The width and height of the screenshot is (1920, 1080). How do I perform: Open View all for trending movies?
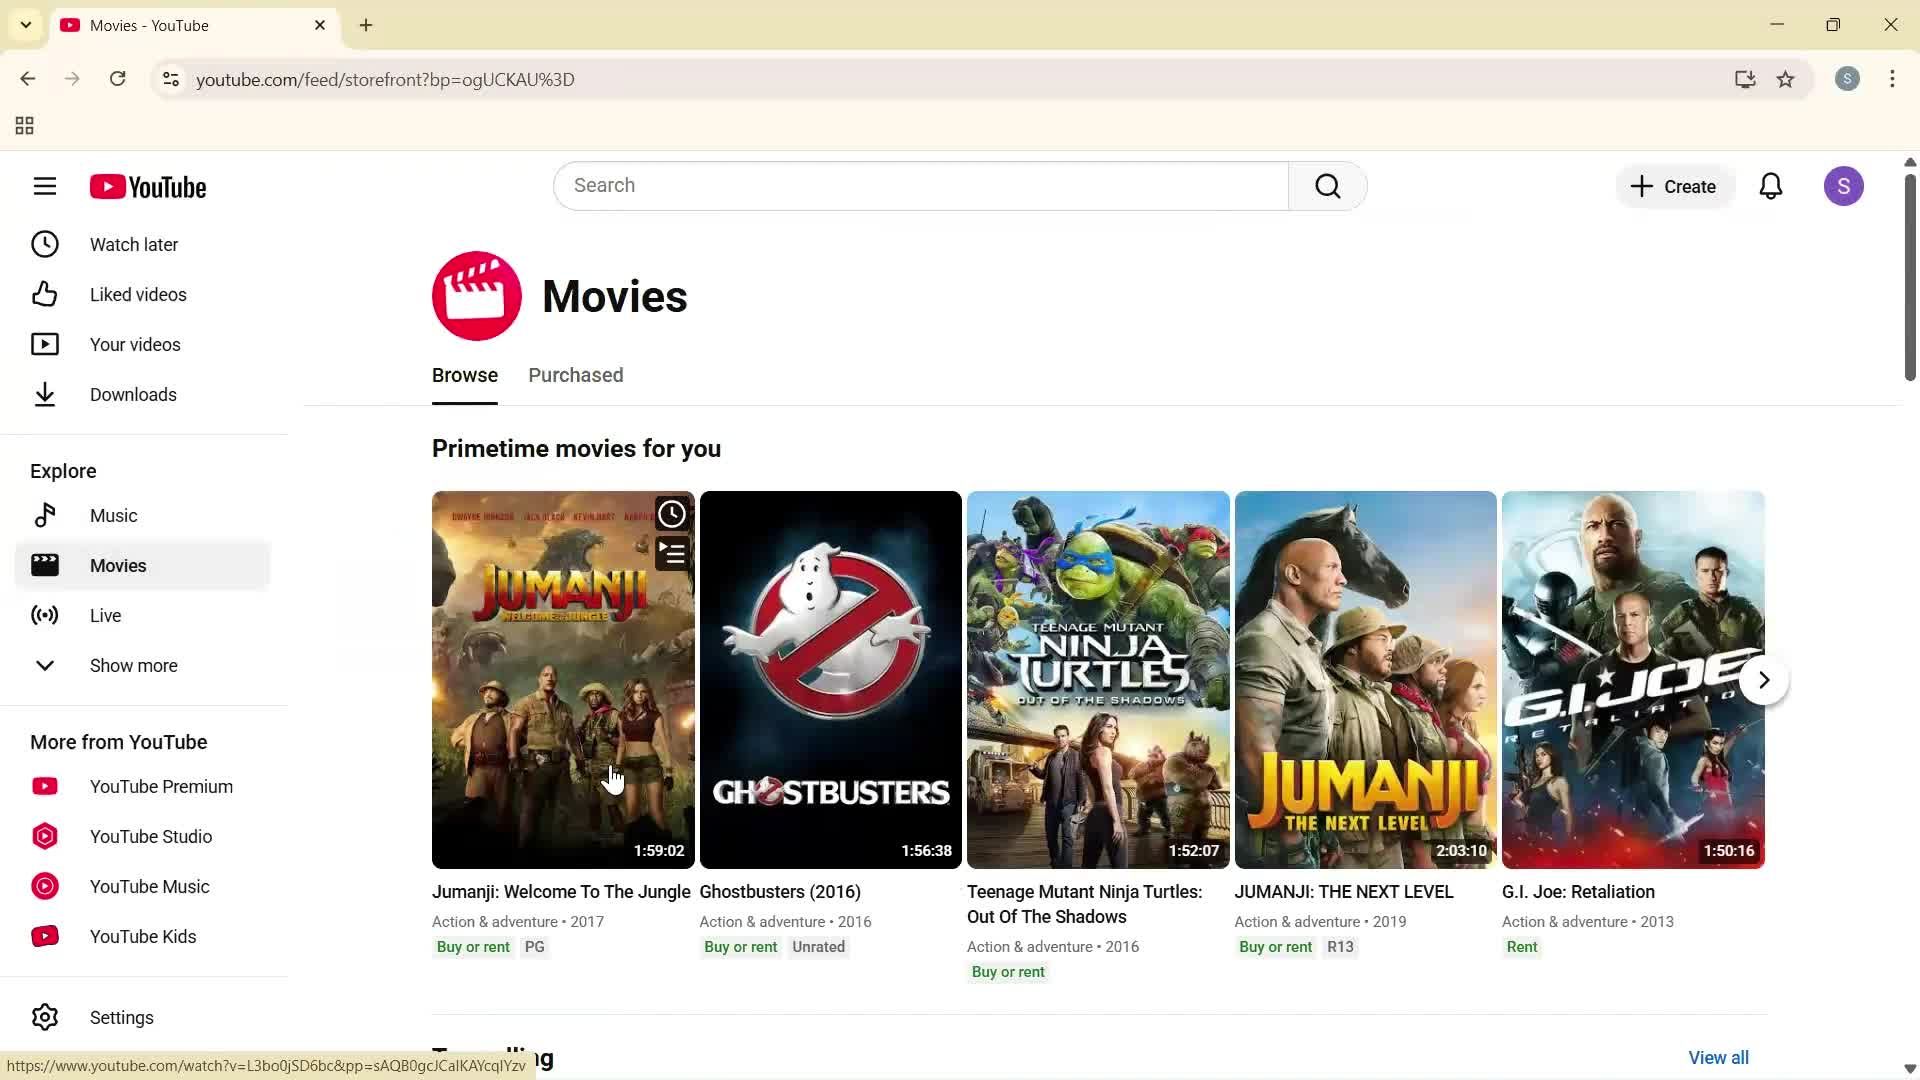click(x=1718, y=1057)
